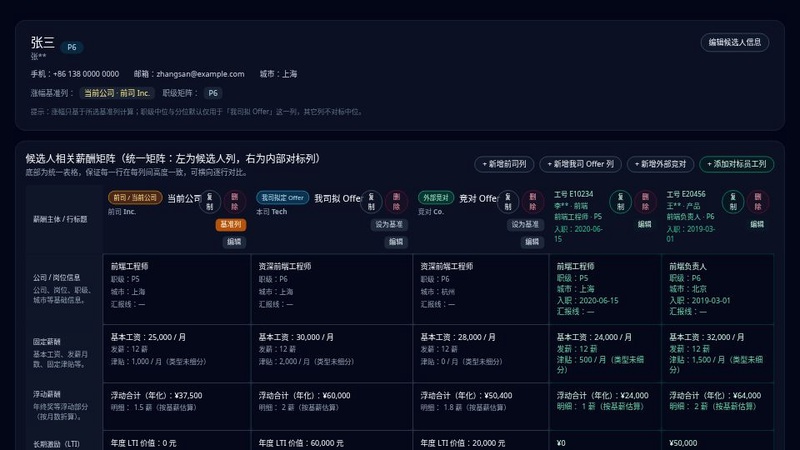
Task: Click candidate name 张三
Action: 42,43
